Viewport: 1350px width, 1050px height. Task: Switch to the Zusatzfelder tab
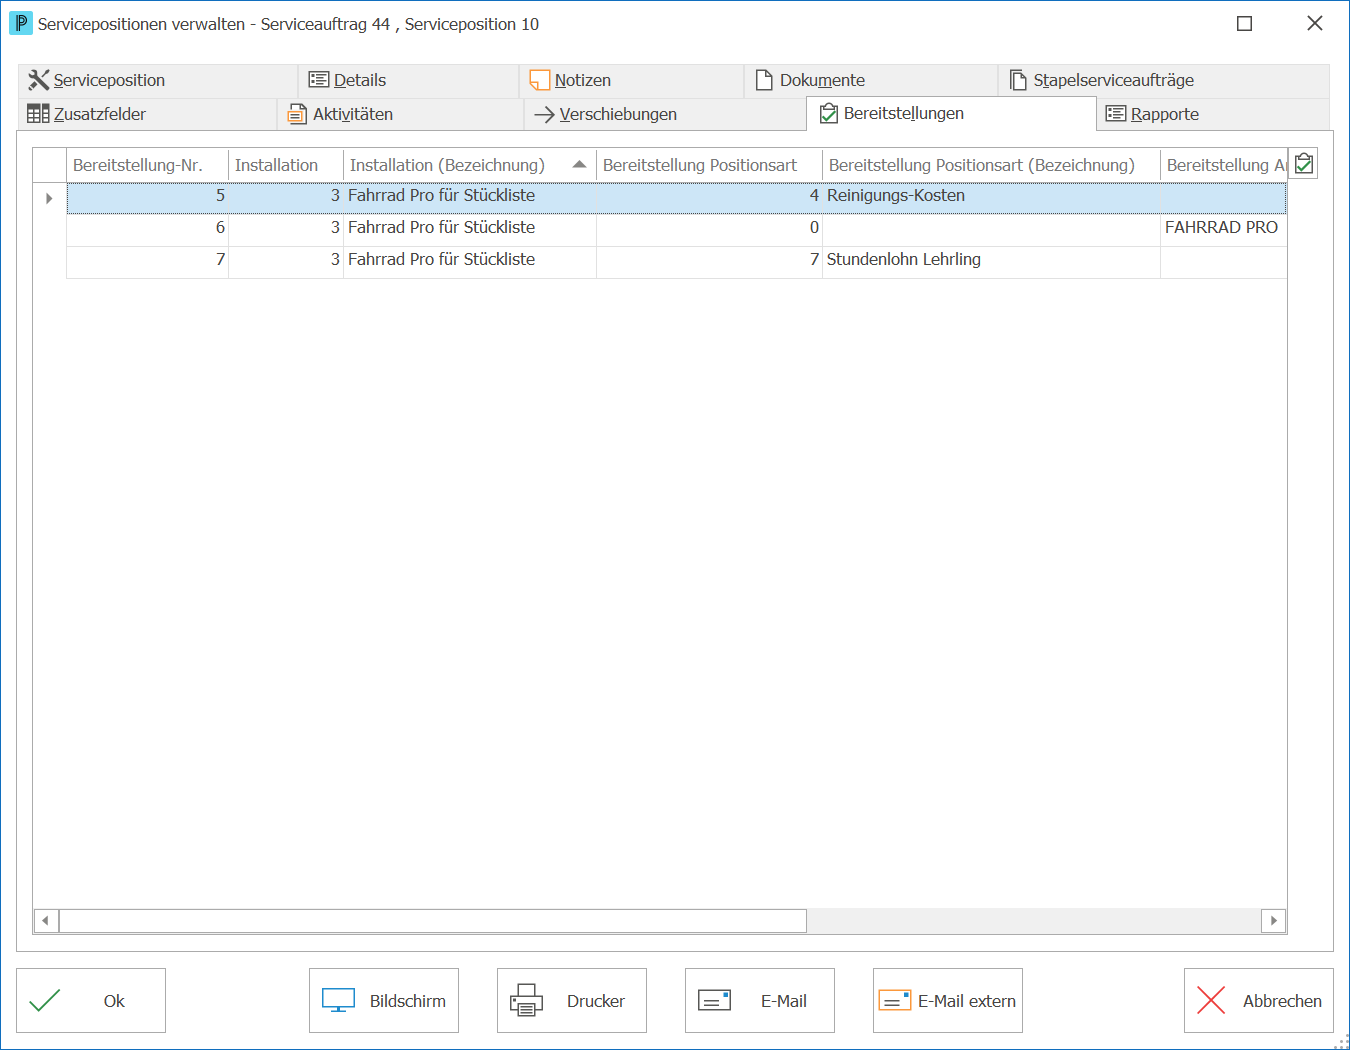(147, 114)
